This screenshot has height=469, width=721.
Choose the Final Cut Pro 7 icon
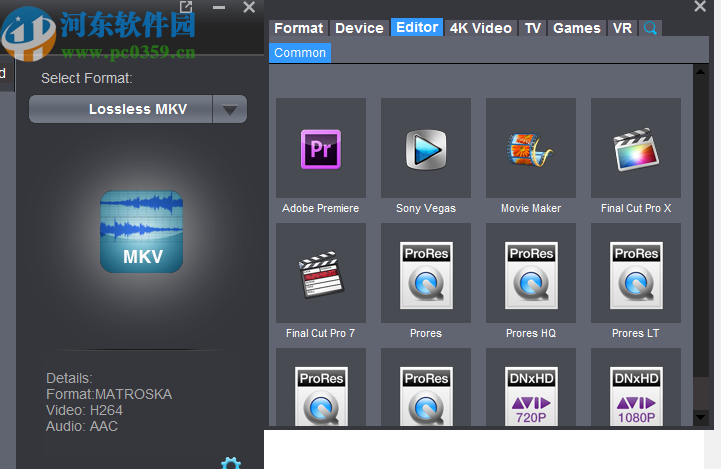[x=320, y=273]
